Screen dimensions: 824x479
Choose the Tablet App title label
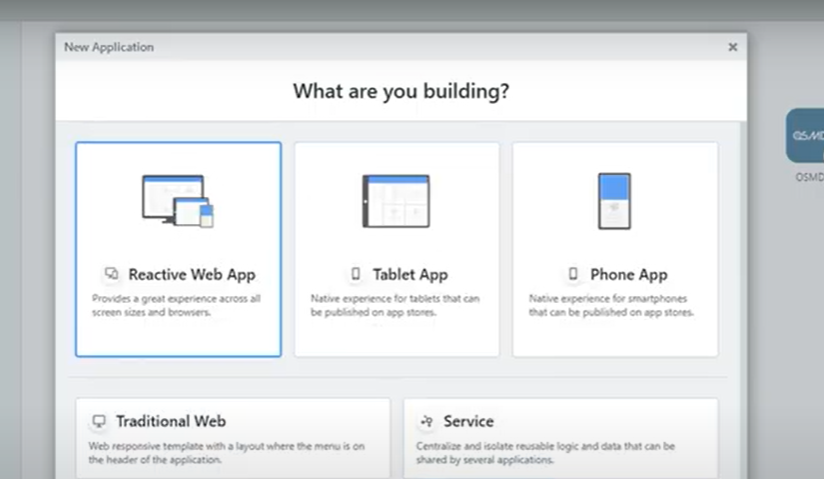pyautogui.click(x=410, y=274)
